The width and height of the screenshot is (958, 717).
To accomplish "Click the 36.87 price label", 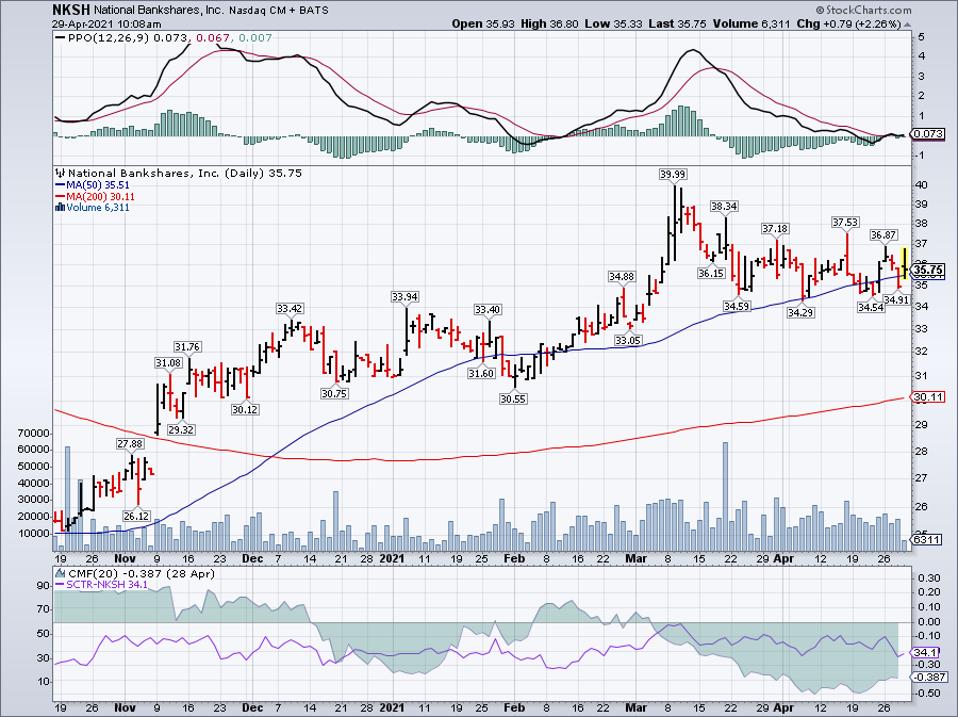I will coord(883,235).
